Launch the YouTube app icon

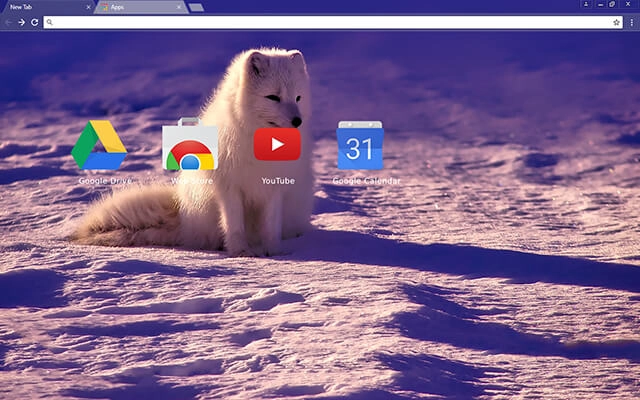click(278, 144)
